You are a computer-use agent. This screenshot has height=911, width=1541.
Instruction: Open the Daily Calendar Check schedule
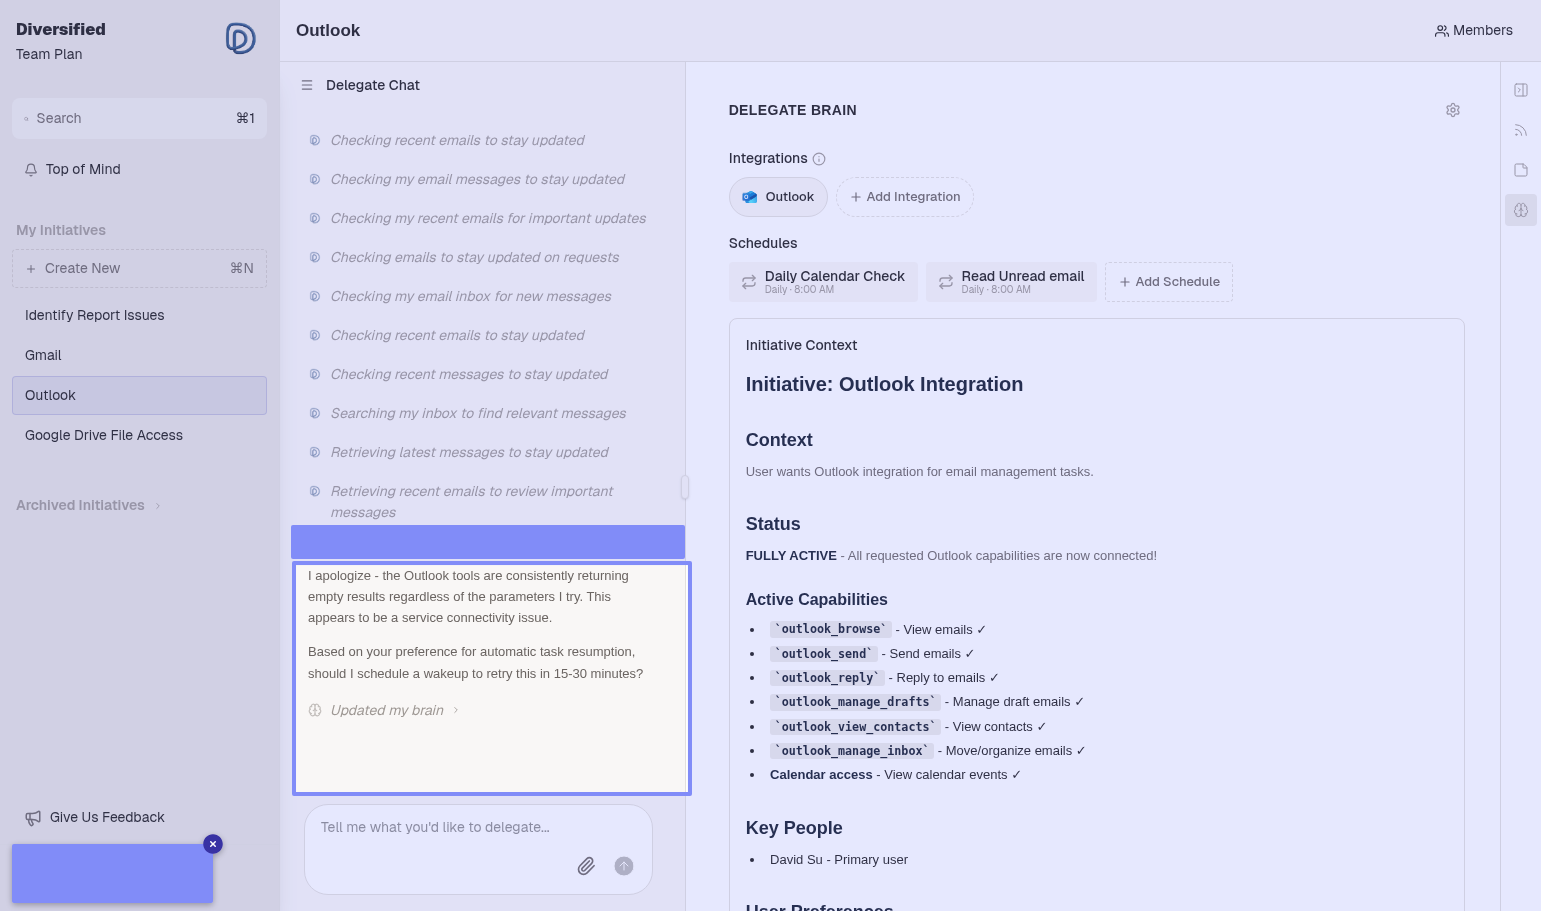[x=823, y=282]
